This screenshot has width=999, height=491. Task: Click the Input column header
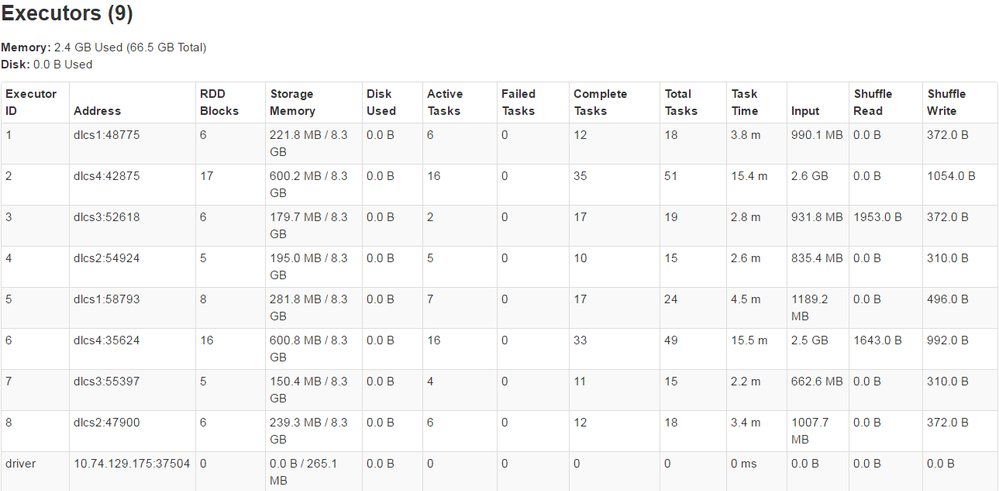click(x=805, y=111)
